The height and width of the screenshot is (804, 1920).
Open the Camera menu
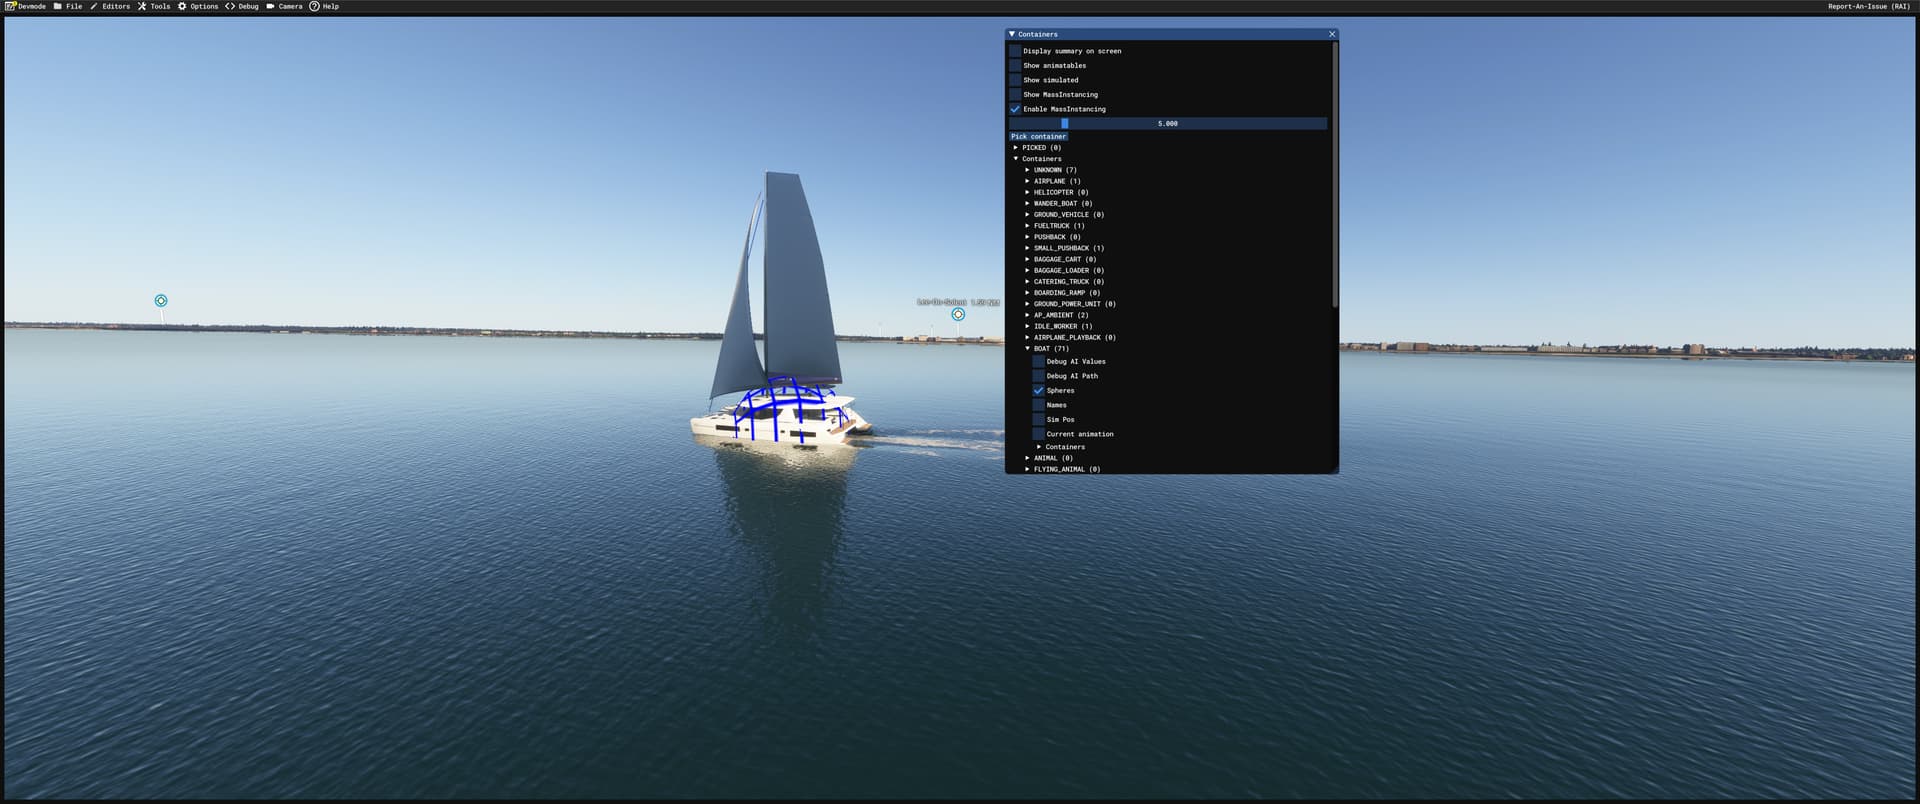284,6
